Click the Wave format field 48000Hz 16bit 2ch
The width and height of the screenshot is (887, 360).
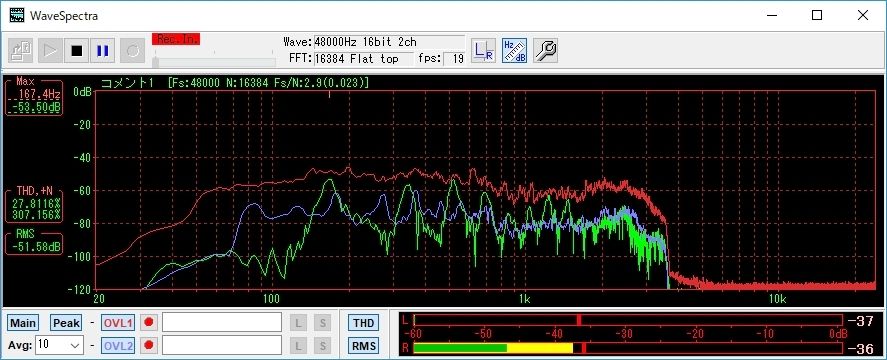(x=389, y=42)
